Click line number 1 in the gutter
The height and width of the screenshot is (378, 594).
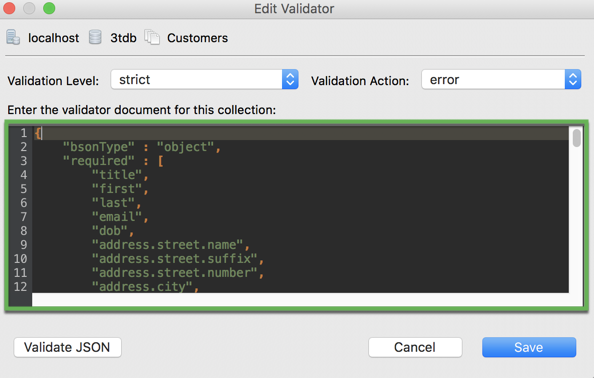23,133
